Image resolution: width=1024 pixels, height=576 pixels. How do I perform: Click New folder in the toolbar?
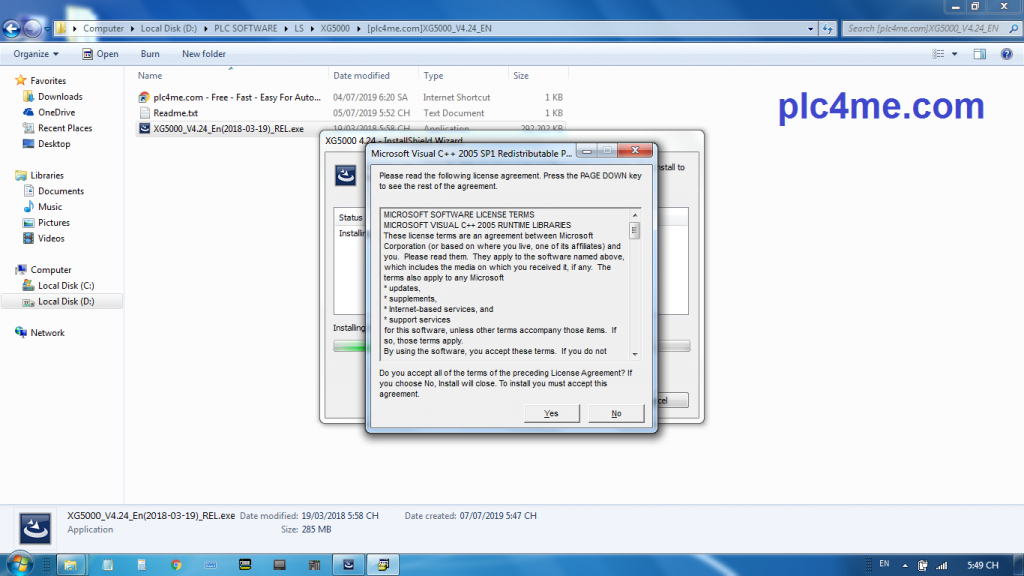tap(204, 54)
